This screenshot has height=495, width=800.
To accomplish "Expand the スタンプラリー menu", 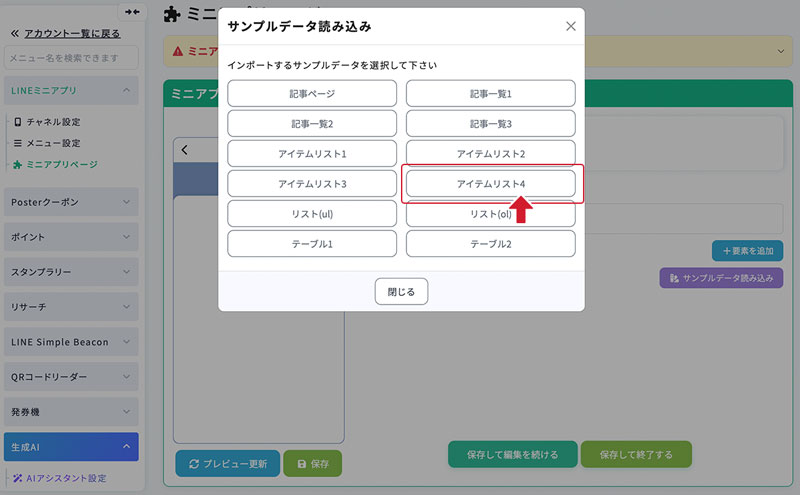I will tap(71, 272).
